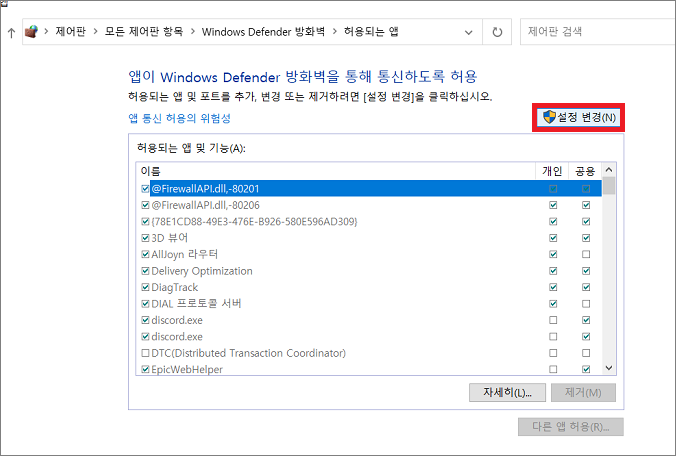Open the address bar history dropdown arrow
The image size is (676, 456).
(x=468, y=32)
